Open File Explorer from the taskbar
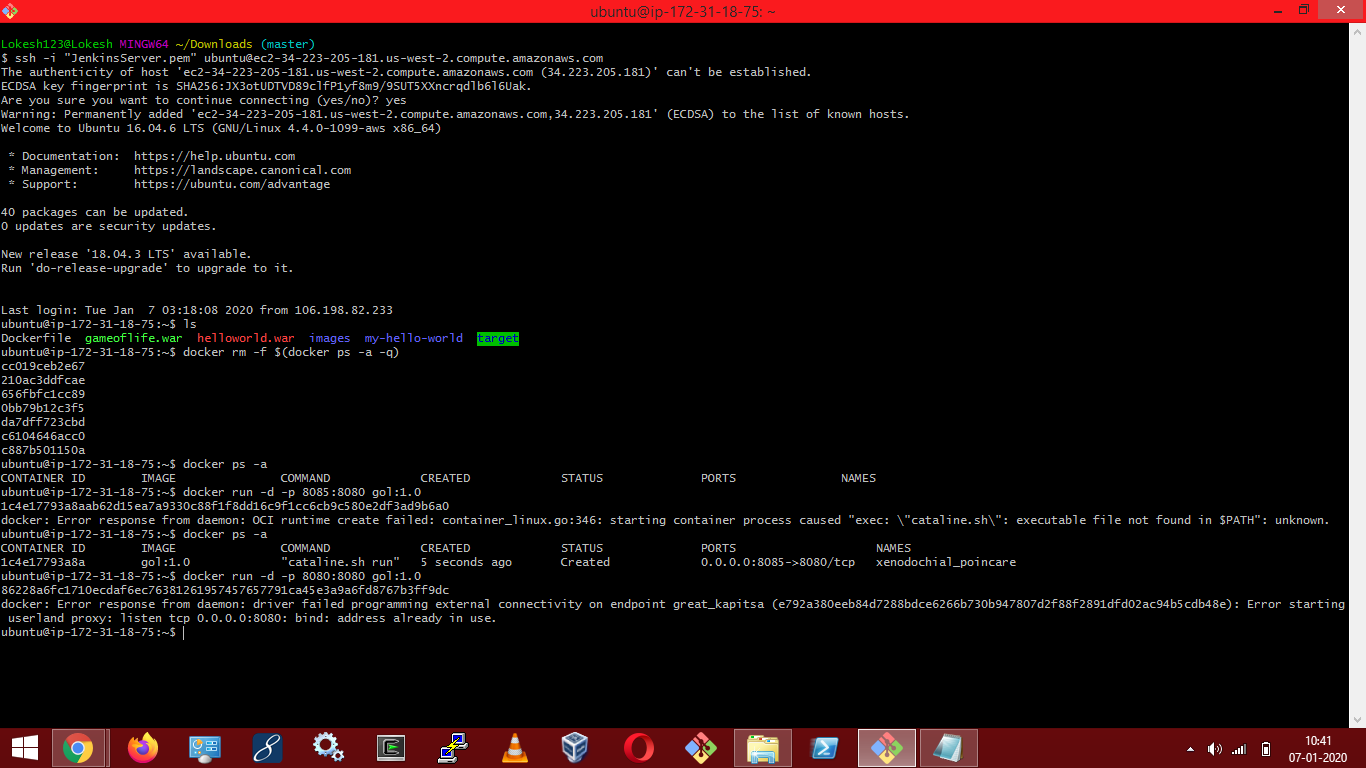Viewport: 1366px width, 768px height. (762, 747)
